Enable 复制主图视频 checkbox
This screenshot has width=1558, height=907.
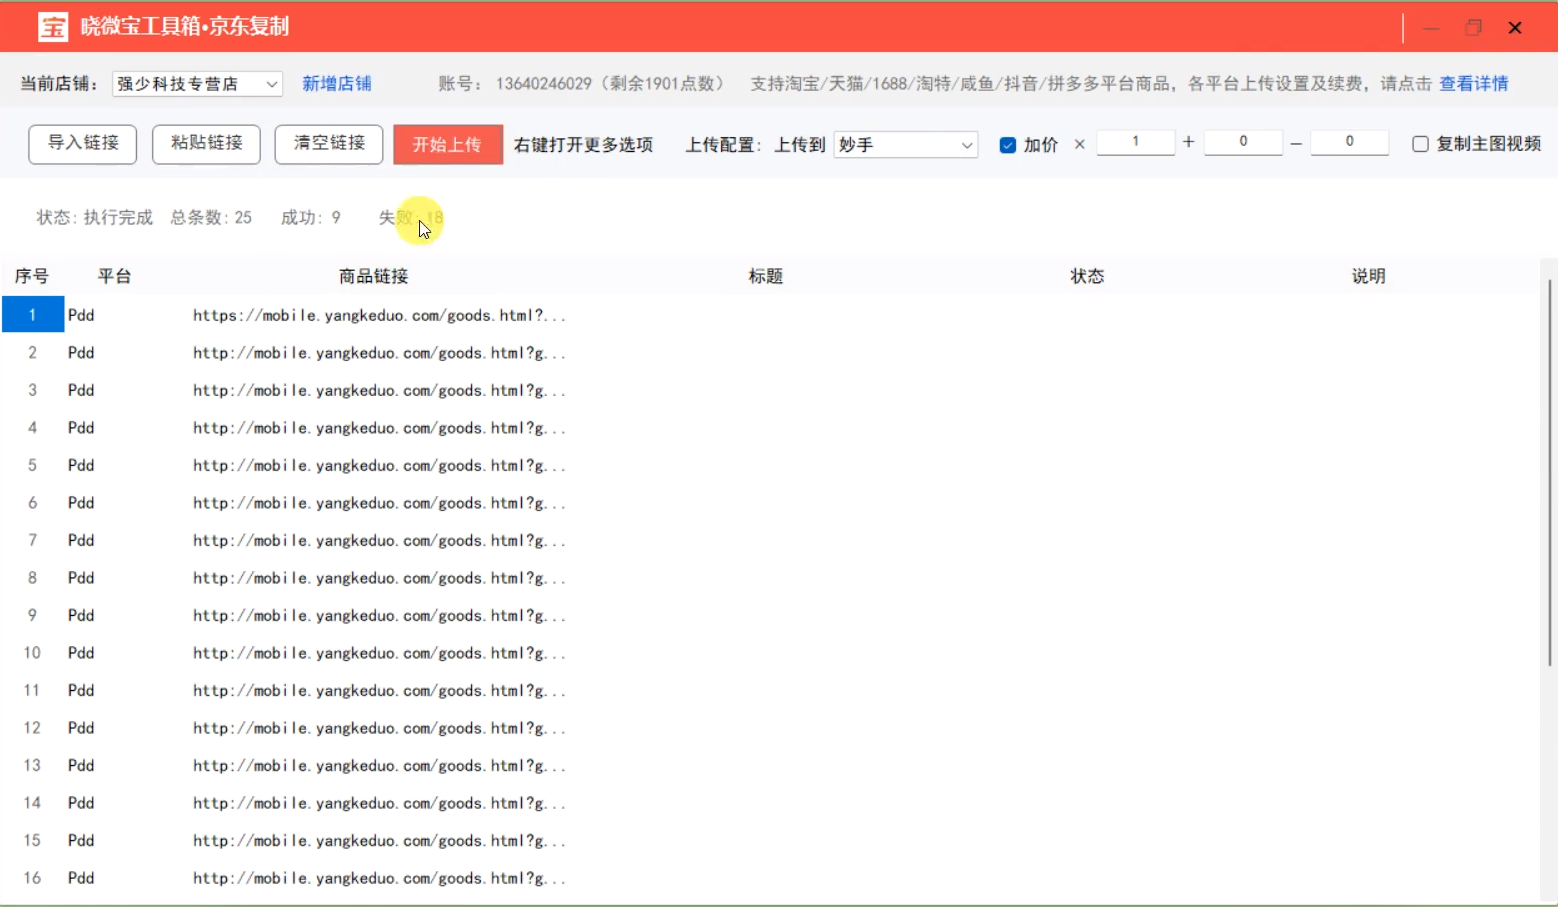(x=1420, y=144)
